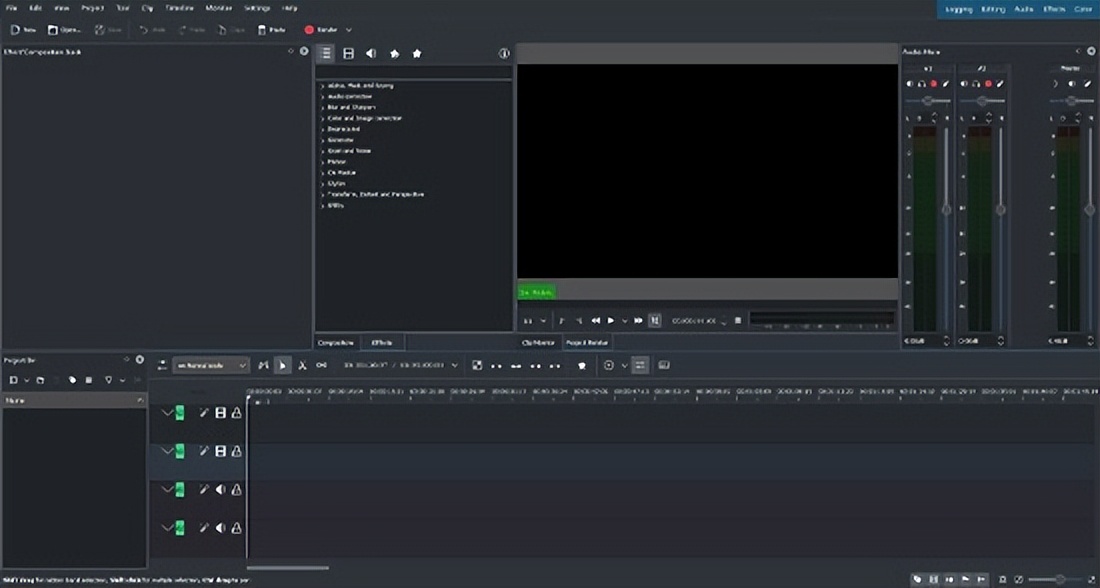Show favorite effects star icon

(417, 53)
